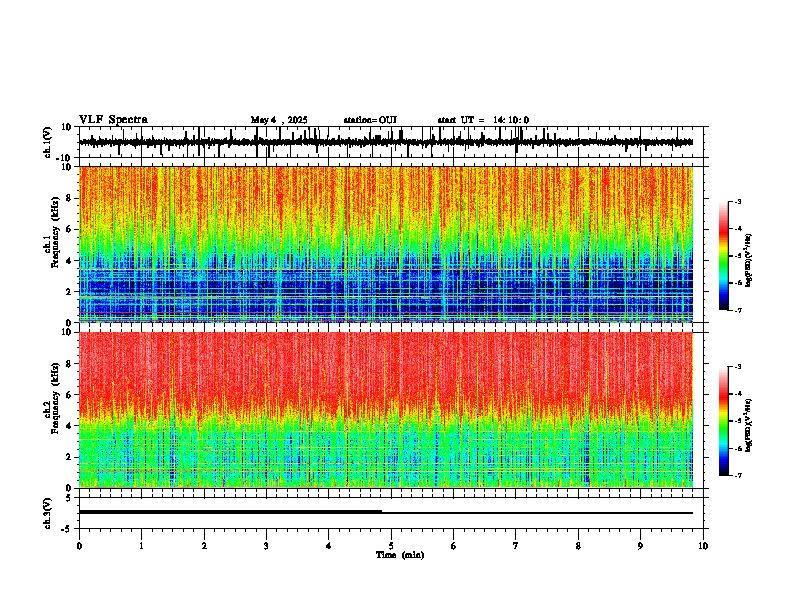Viewport: 792px width, 612px height.
Task: Click the "6" kHz tick on ch.2 frequency axis
Action: coord(70,395)
